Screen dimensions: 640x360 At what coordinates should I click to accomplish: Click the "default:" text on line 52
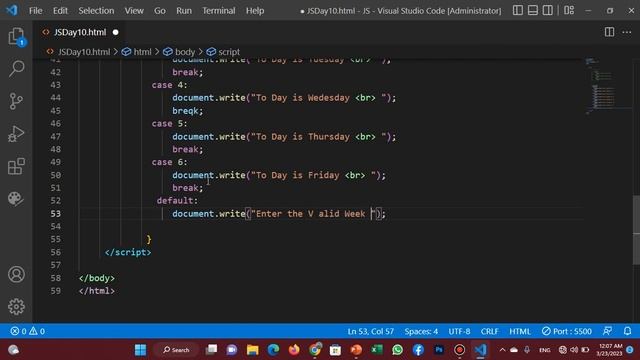[x=177, y=200]
